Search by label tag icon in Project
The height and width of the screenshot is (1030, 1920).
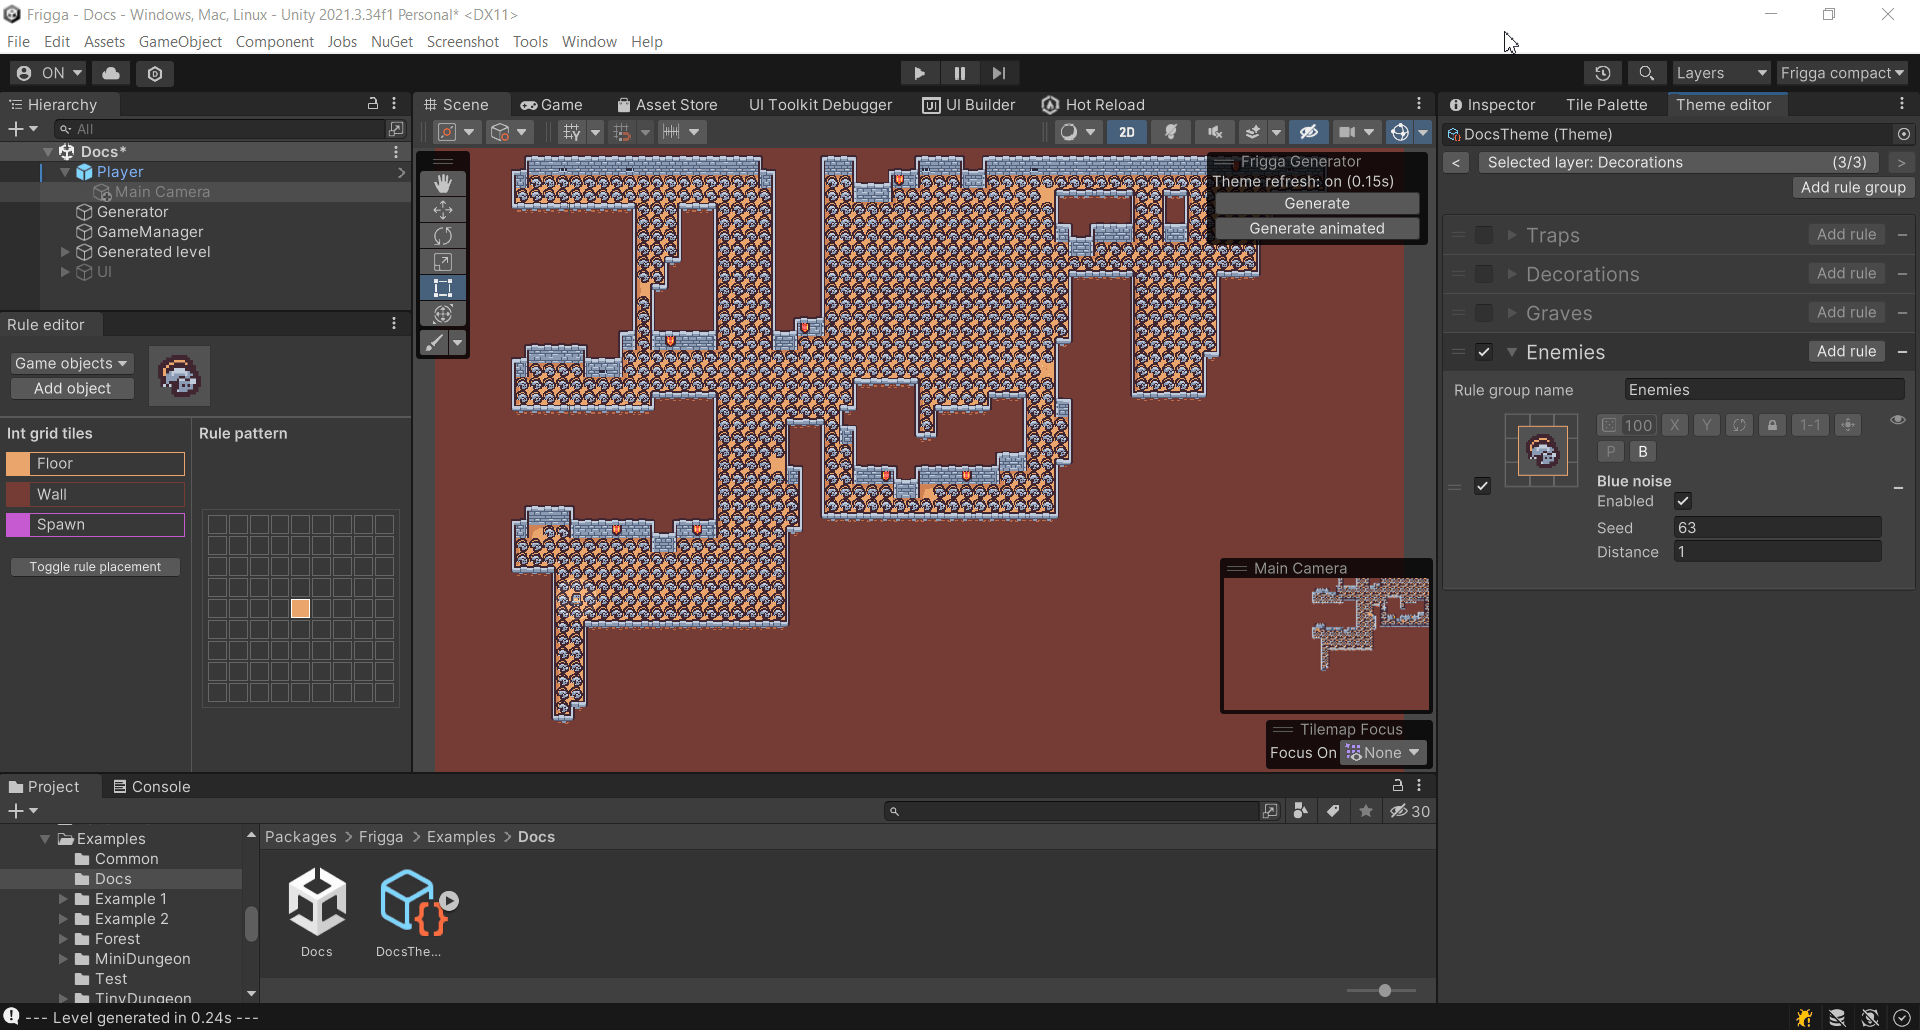(1333, 811)
